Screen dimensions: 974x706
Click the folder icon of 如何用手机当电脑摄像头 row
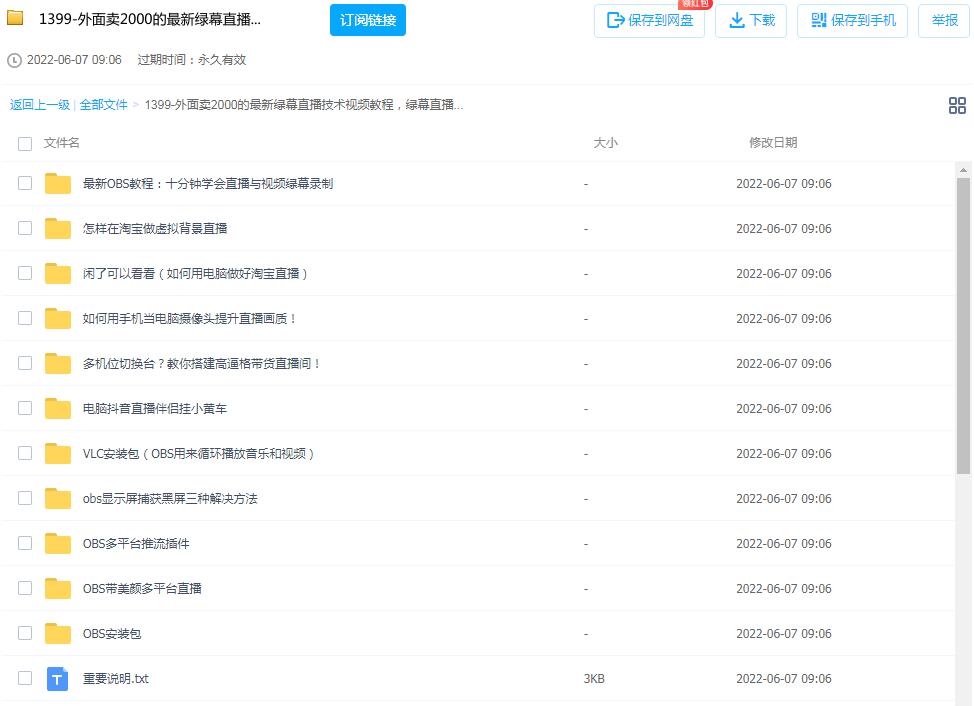click(x=58, y=318)
